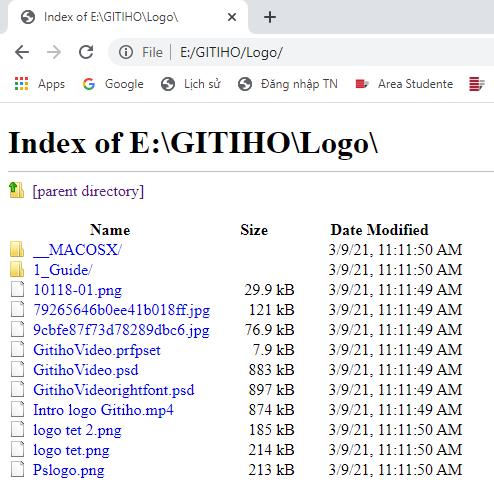Sort listing by Size column header
This screenshot has height=502, width=494.
(254, 230)
